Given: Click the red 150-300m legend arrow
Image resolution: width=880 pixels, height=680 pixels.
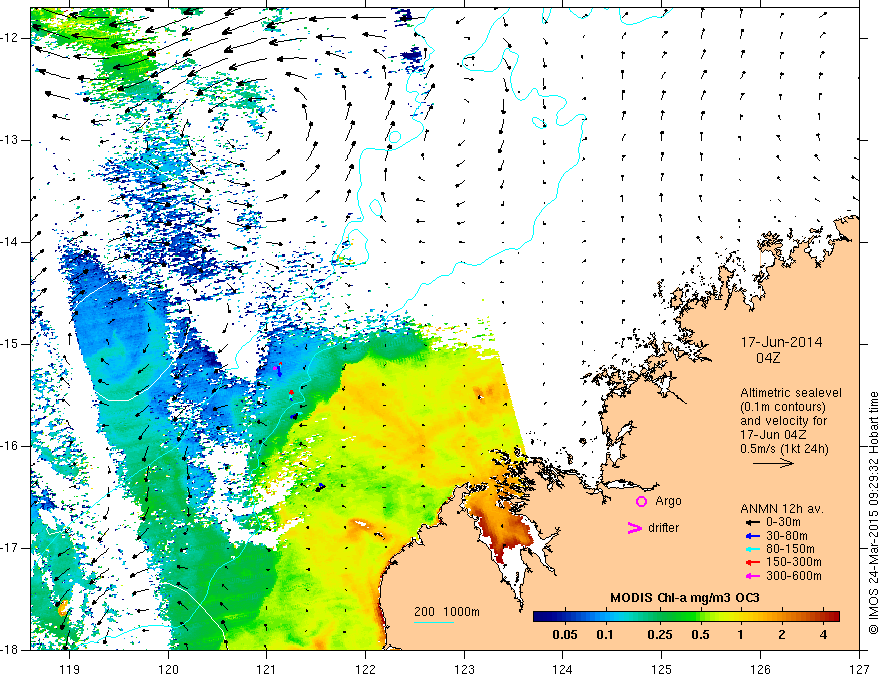Looking at the screenshot, I should [x=752, y=563].
